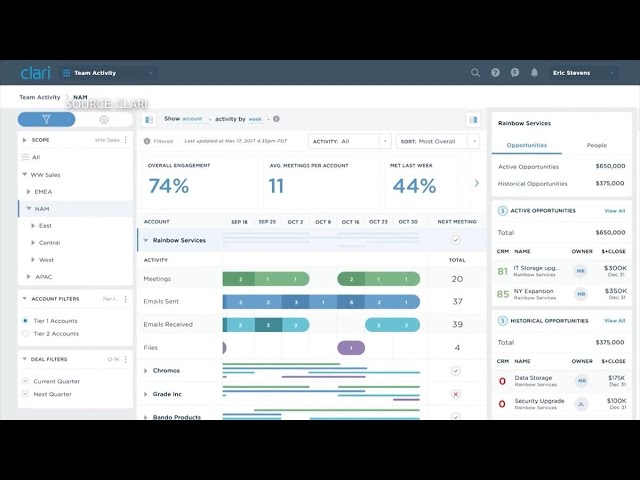Image resolution: width=640 pixels, height=480 pixels.
Task: Toggle the Next Quarter checkbox
Action: [25, 394]
